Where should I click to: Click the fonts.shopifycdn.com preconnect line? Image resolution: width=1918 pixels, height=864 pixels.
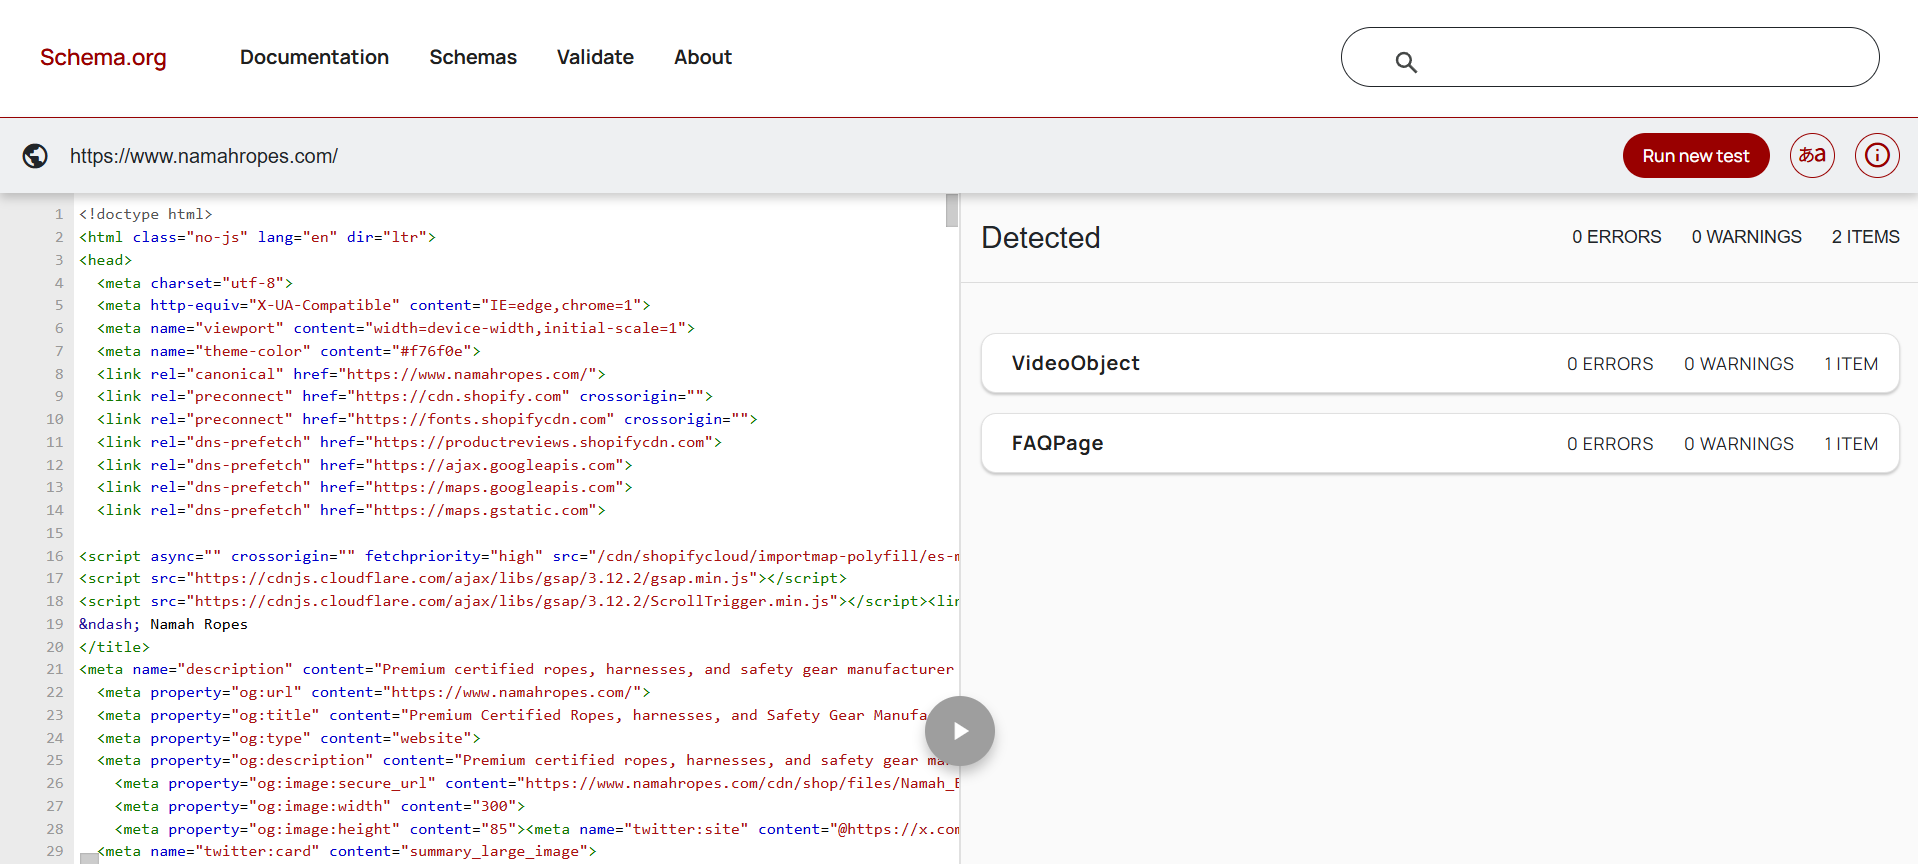pos(427,419)
